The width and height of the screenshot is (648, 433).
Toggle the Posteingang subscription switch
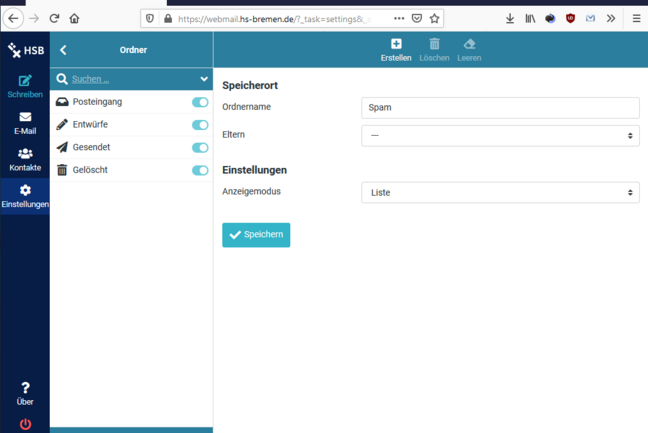[200, 102]
